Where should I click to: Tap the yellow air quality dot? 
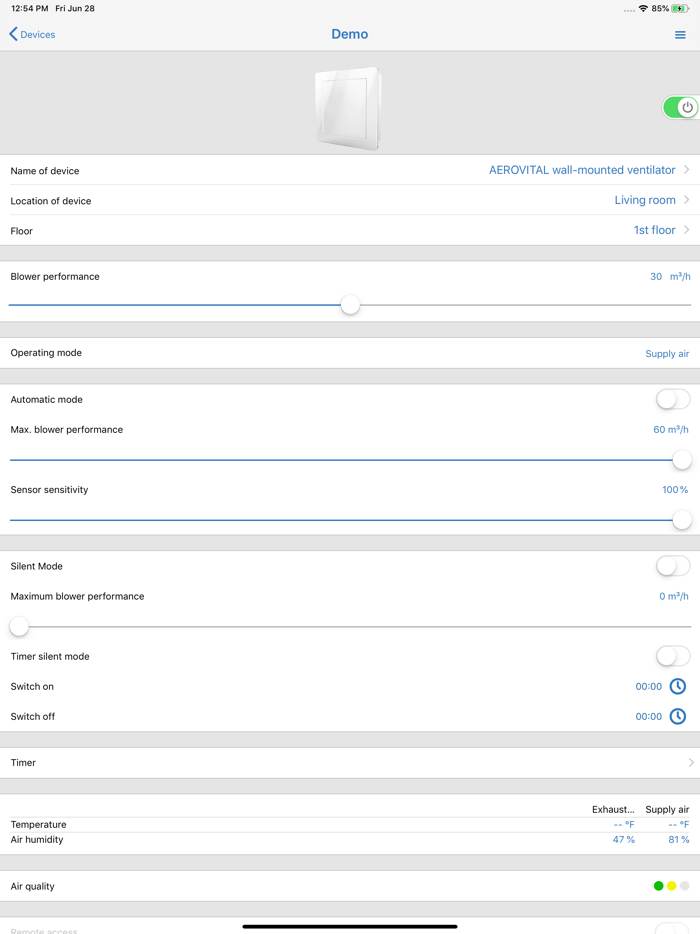point(671,886)
